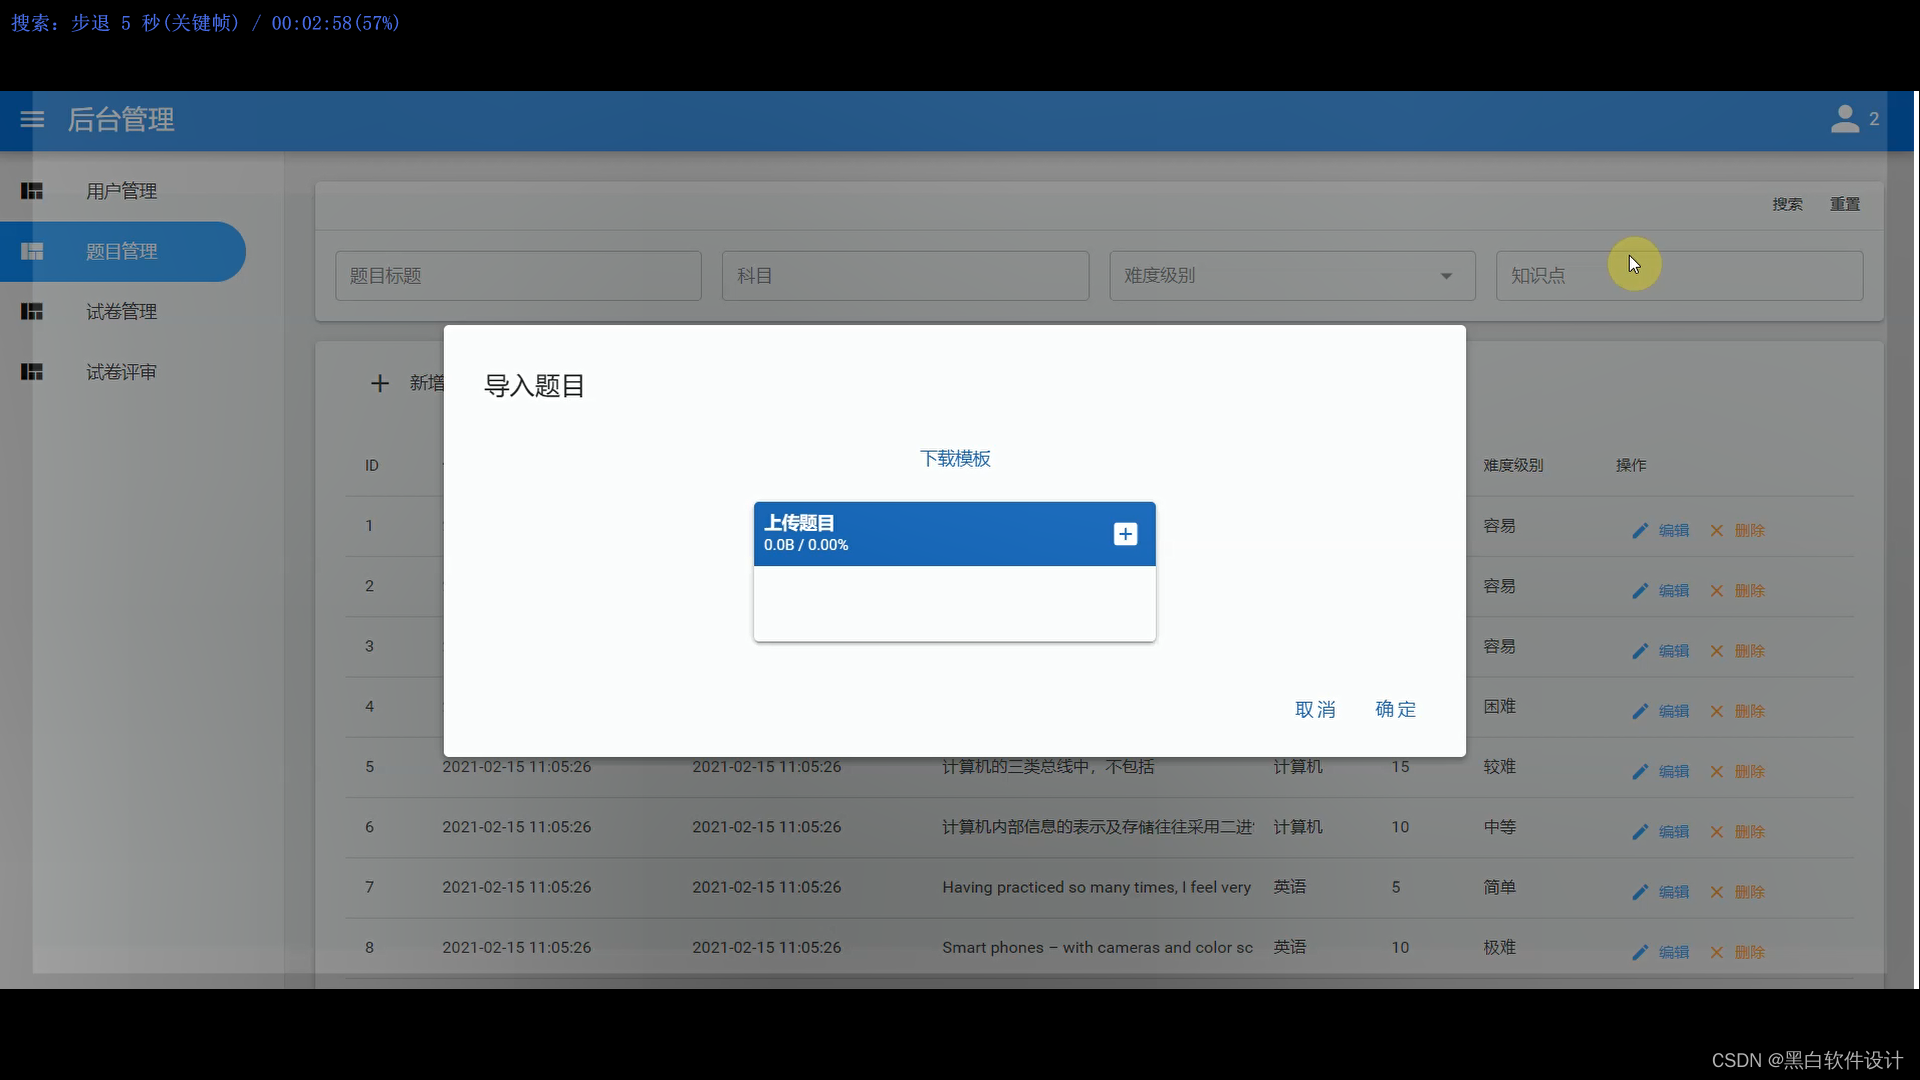Confirm import with the 确定 button

pyautogui.click(x=1395, y=709)
